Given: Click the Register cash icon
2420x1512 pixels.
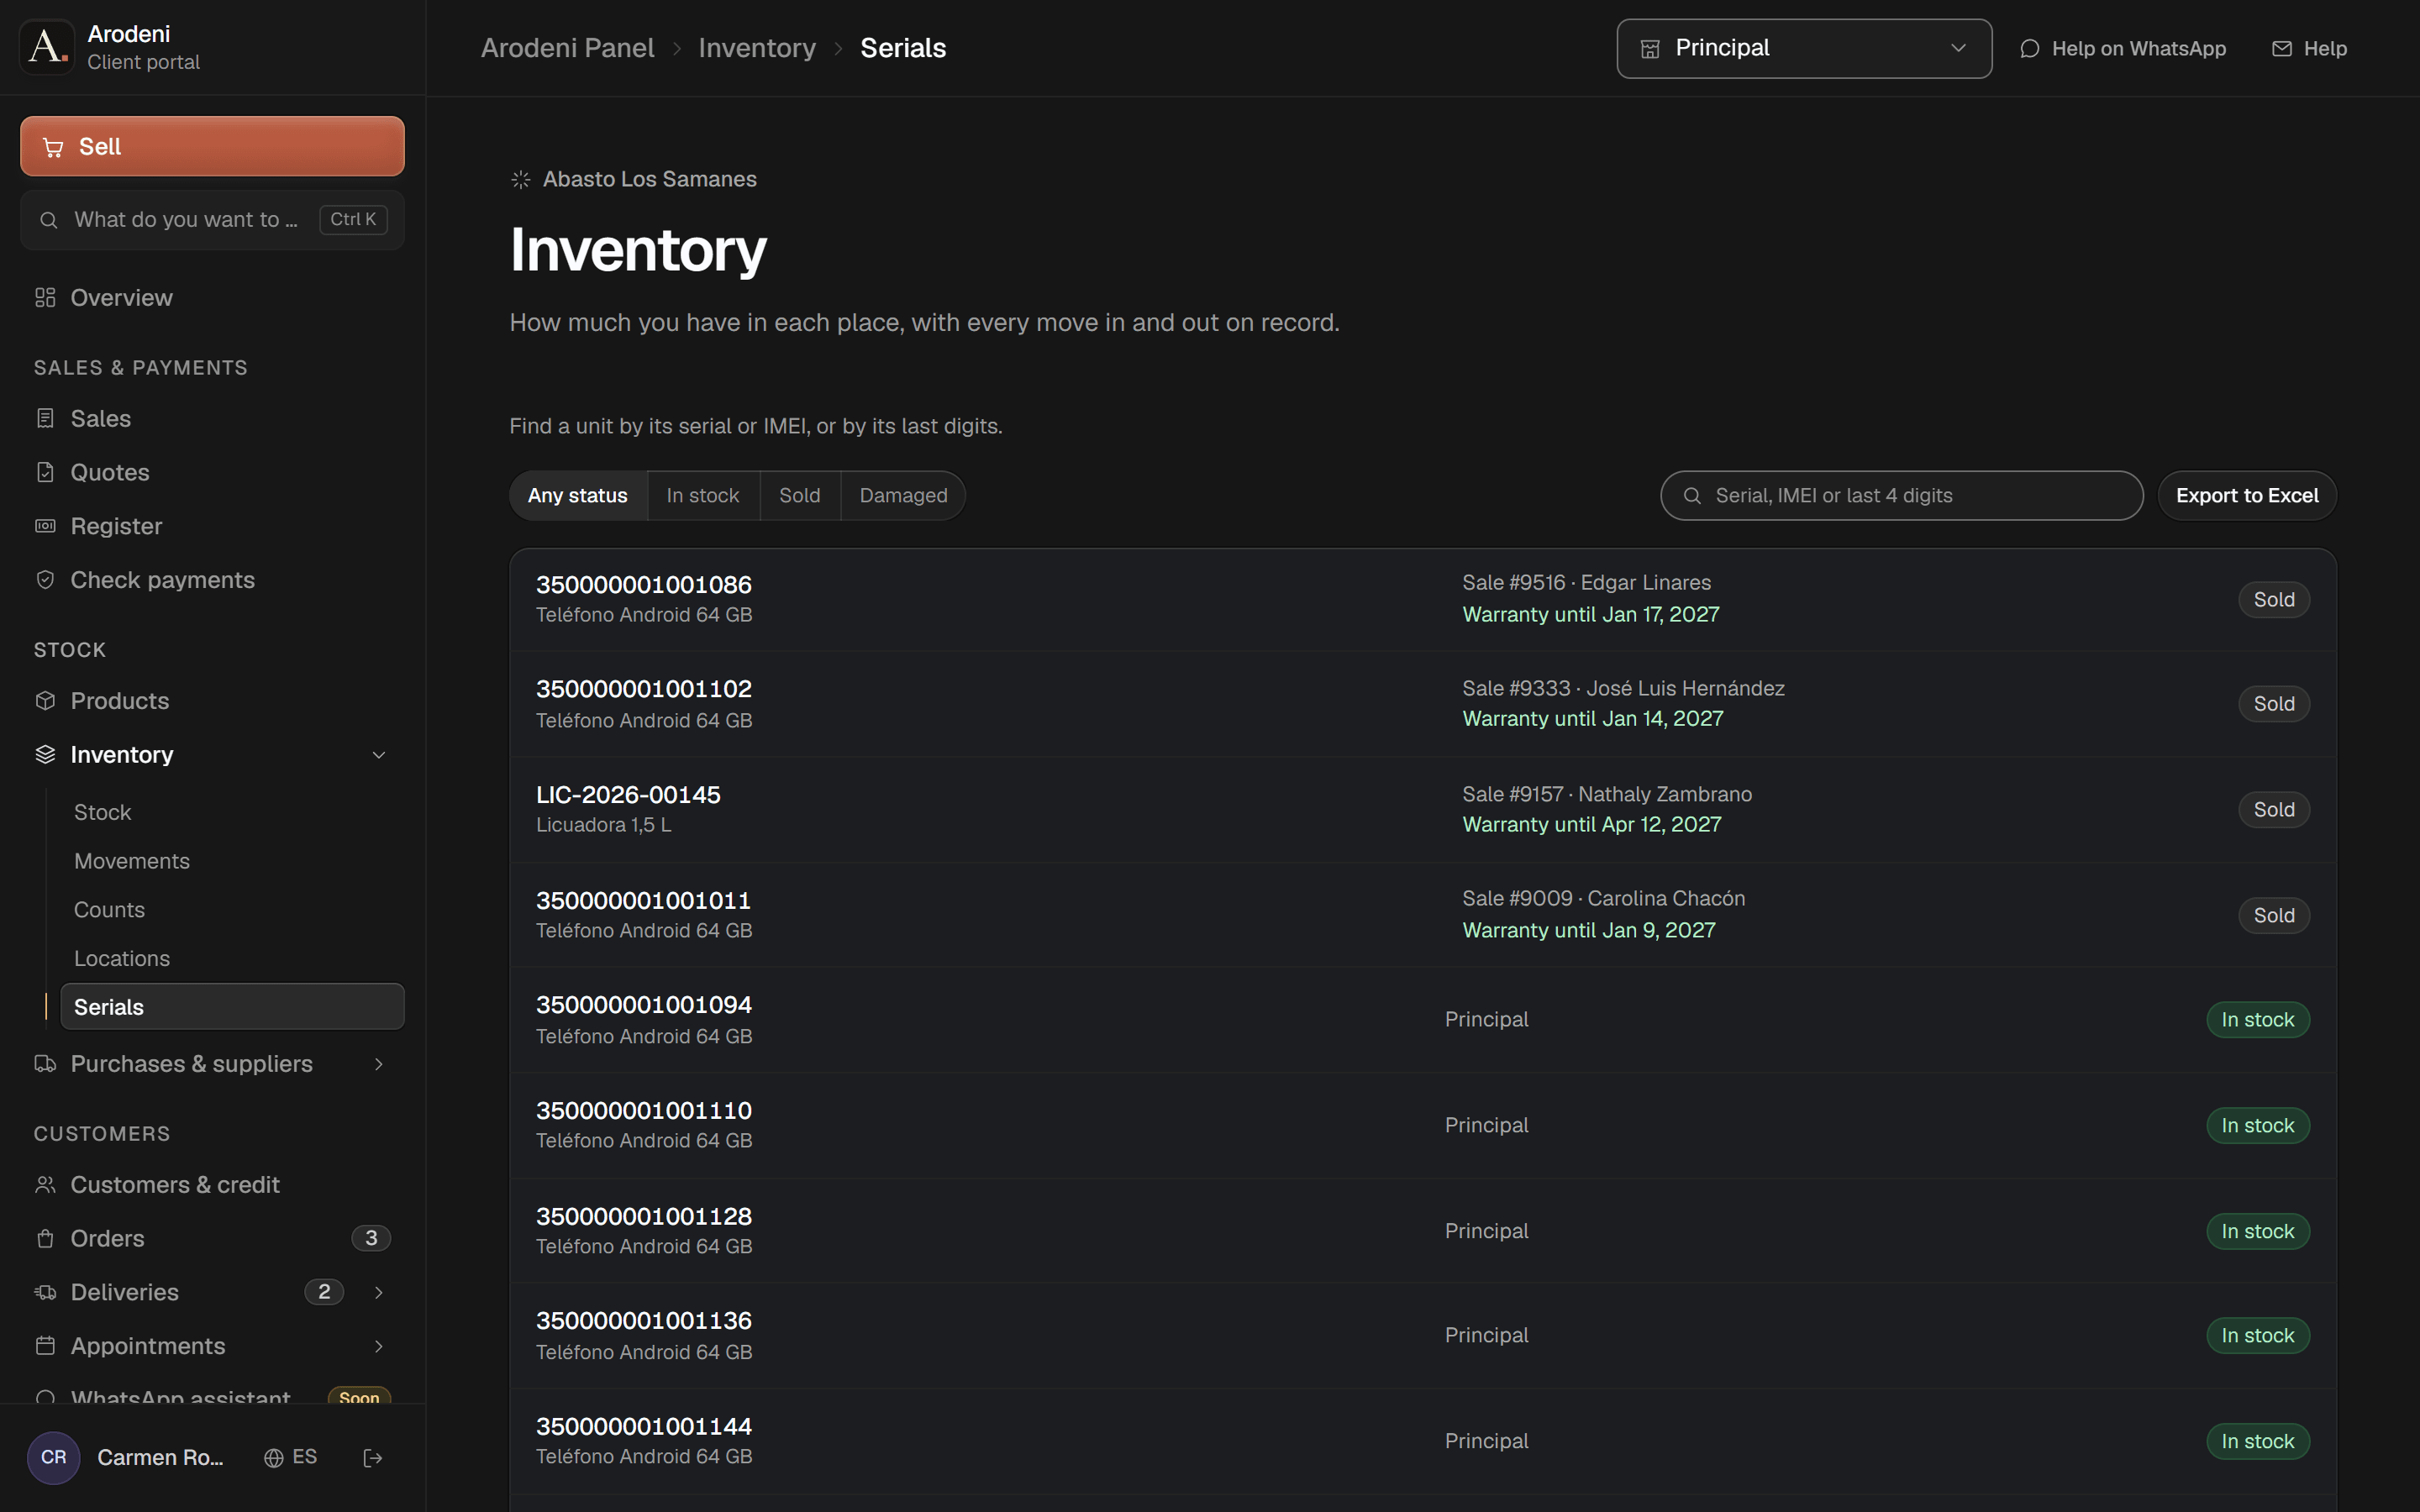Looking at the screenshot, I should pyautogui.click(x=45, y=526).
